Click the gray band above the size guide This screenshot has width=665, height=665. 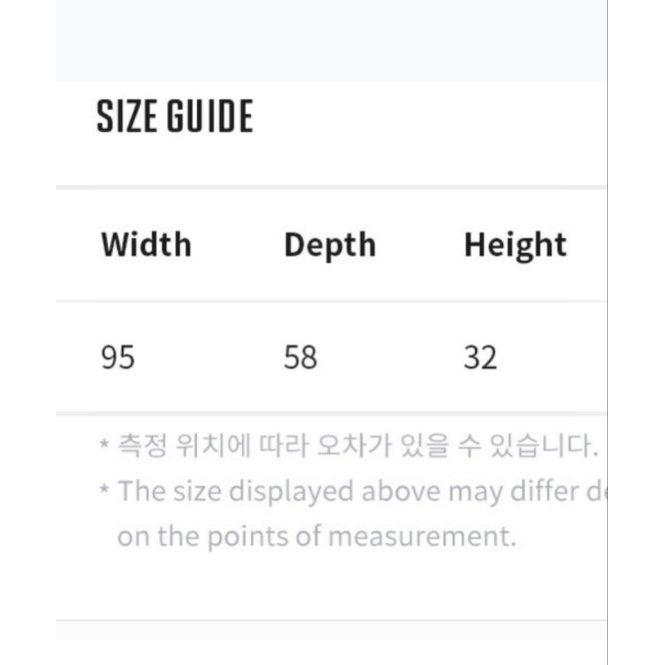pos(330,40)
